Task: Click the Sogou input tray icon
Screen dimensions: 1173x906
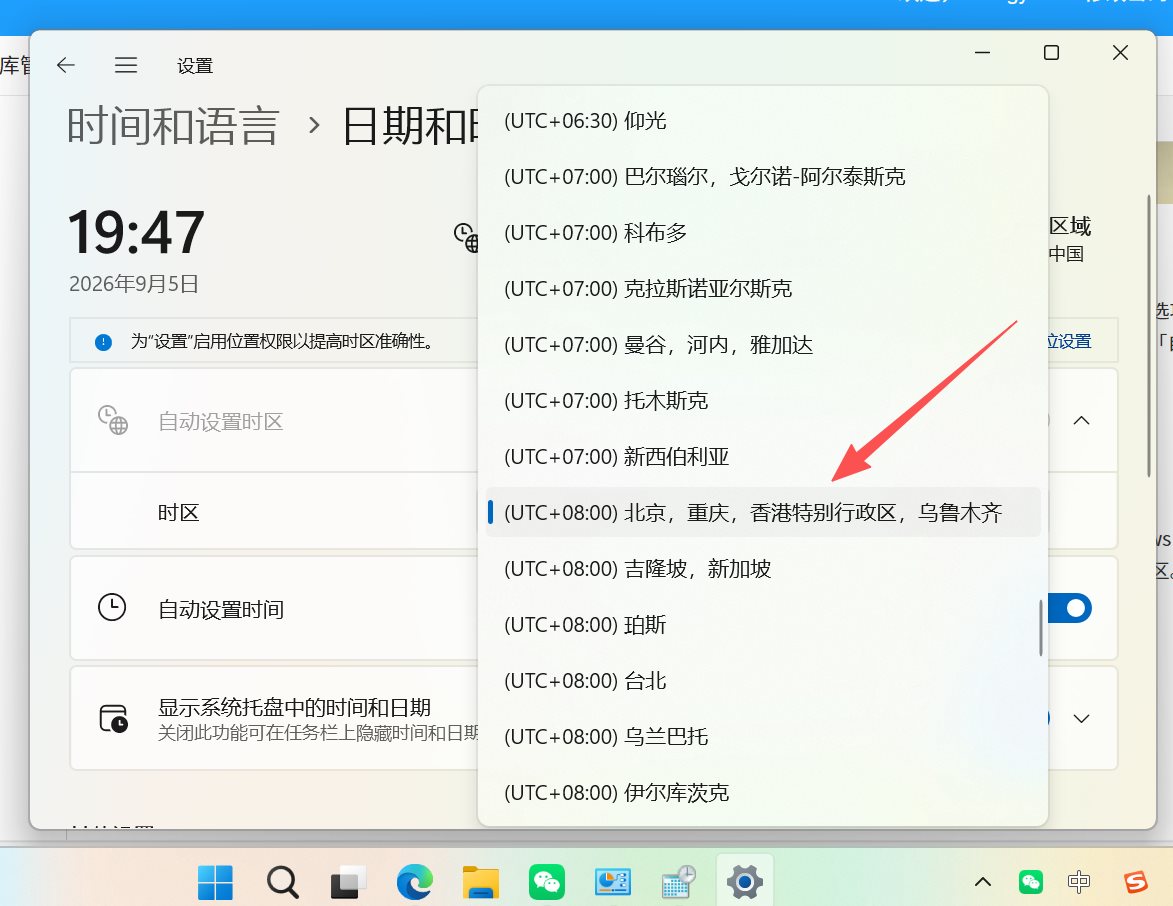Action: (x=1136, y=883)
